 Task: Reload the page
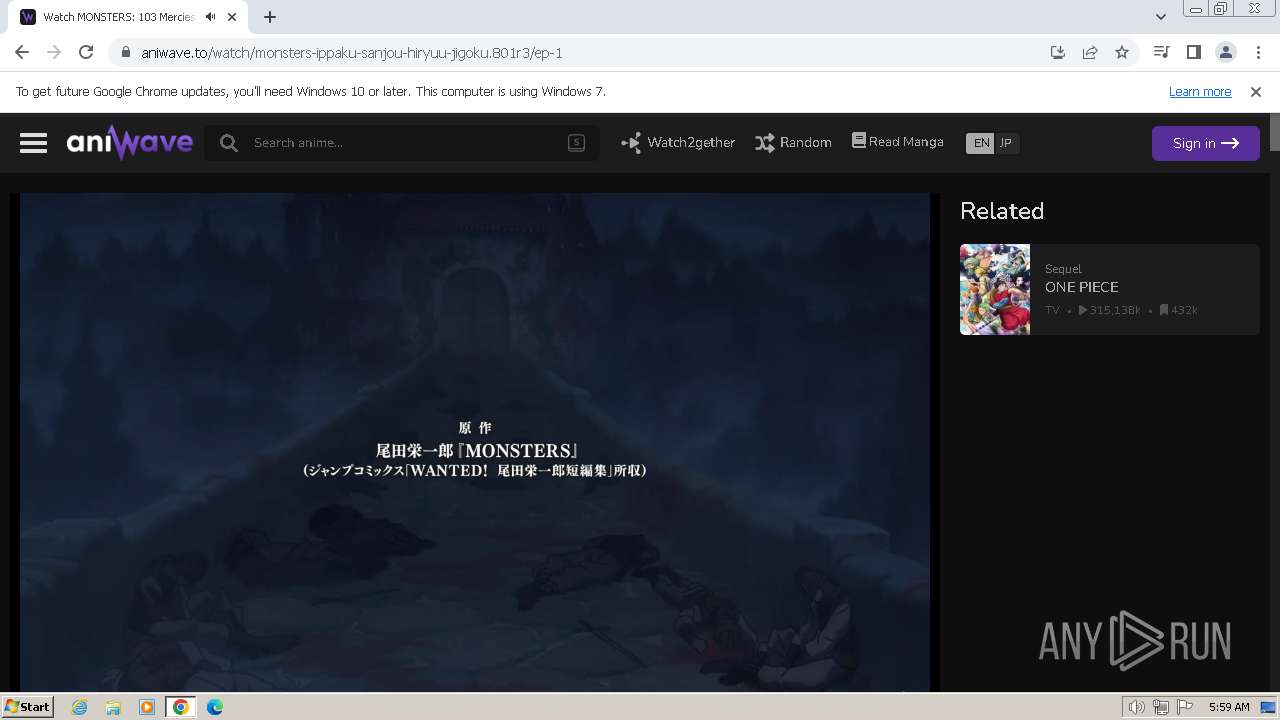pos(86,52)
